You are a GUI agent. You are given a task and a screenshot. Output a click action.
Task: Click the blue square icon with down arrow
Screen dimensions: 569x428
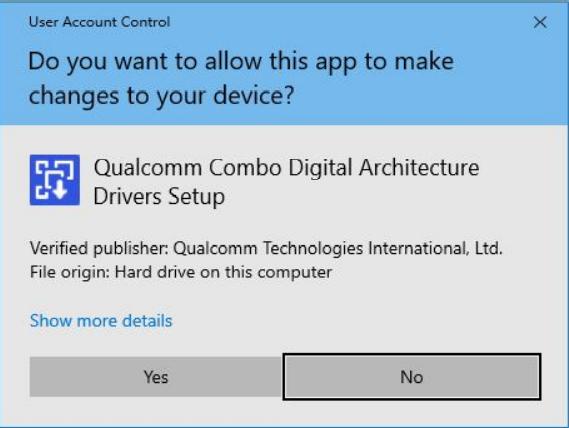[55, 180]
